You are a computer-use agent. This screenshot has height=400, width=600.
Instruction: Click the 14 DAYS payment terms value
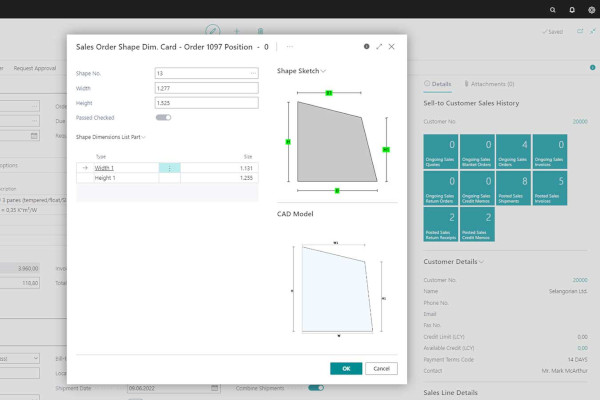pos(577,359)
